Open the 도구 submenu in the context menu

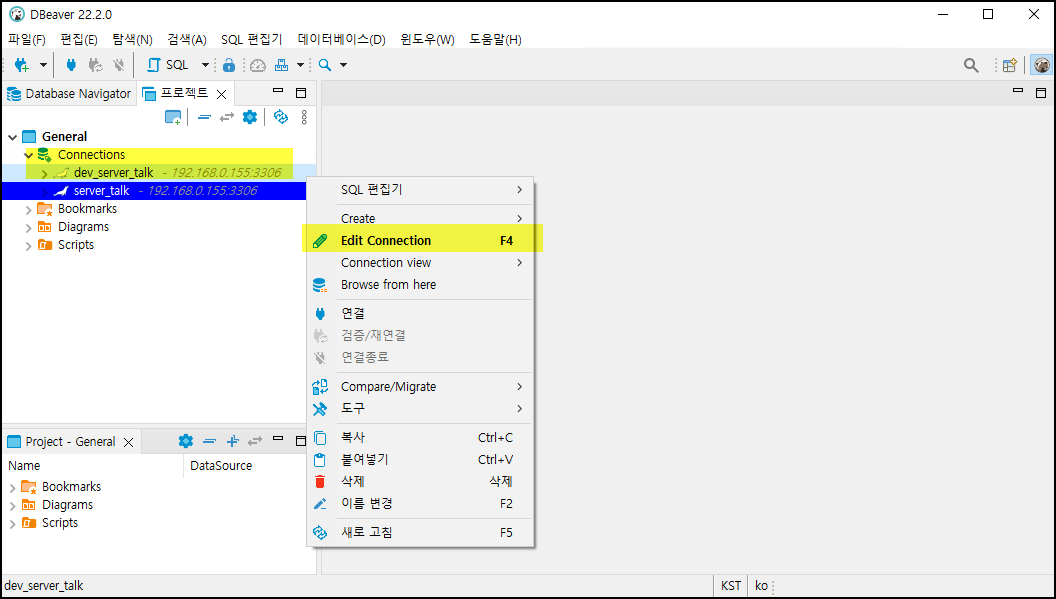(x=420, y=408)
